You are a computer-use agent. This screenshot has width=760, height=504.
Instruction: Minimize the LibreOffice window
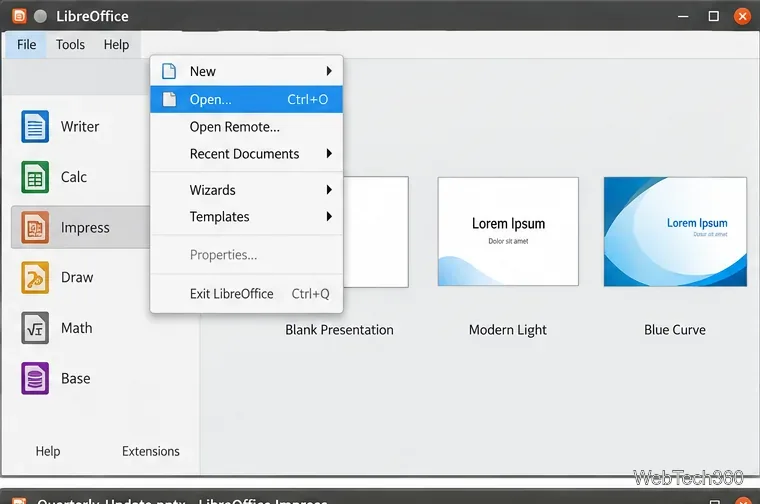[683, 16]
